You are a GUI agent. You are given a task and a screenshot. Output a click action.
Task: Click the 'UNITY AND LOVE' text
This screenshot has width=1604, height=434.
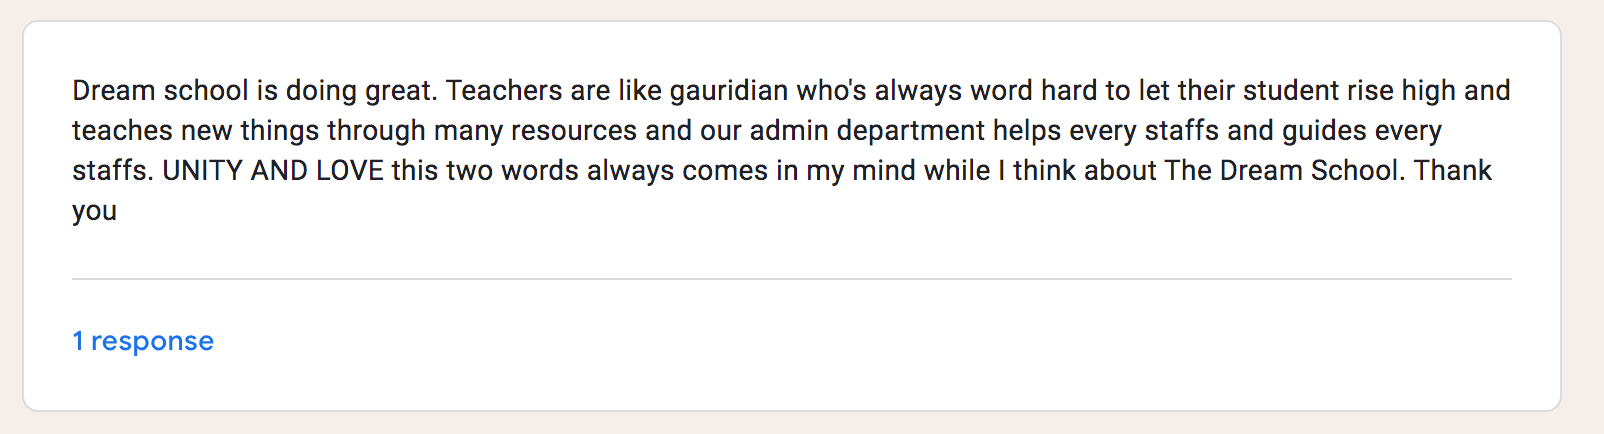click(273, 171)
